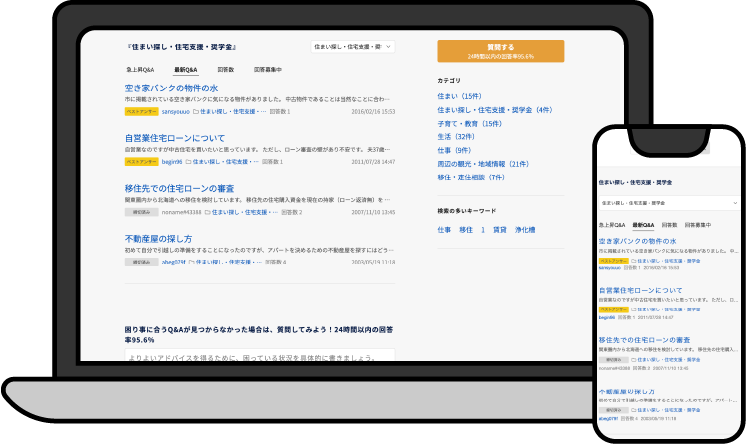Image resolution: width=746 pixels, height=444 pixels.
Task: Click the 浄化槽 keyword link
Action: click(x=525, y=230)
